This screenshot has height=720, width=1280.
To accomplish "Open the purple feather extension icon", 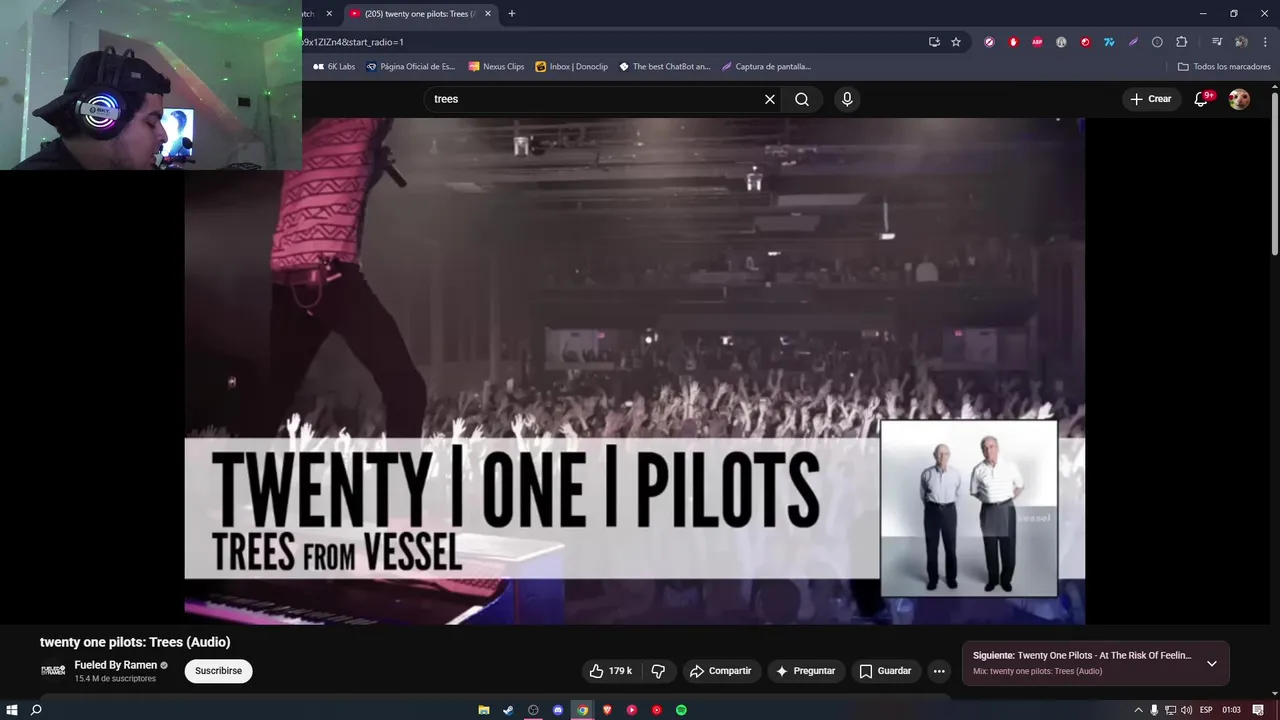I will 1133,42.
